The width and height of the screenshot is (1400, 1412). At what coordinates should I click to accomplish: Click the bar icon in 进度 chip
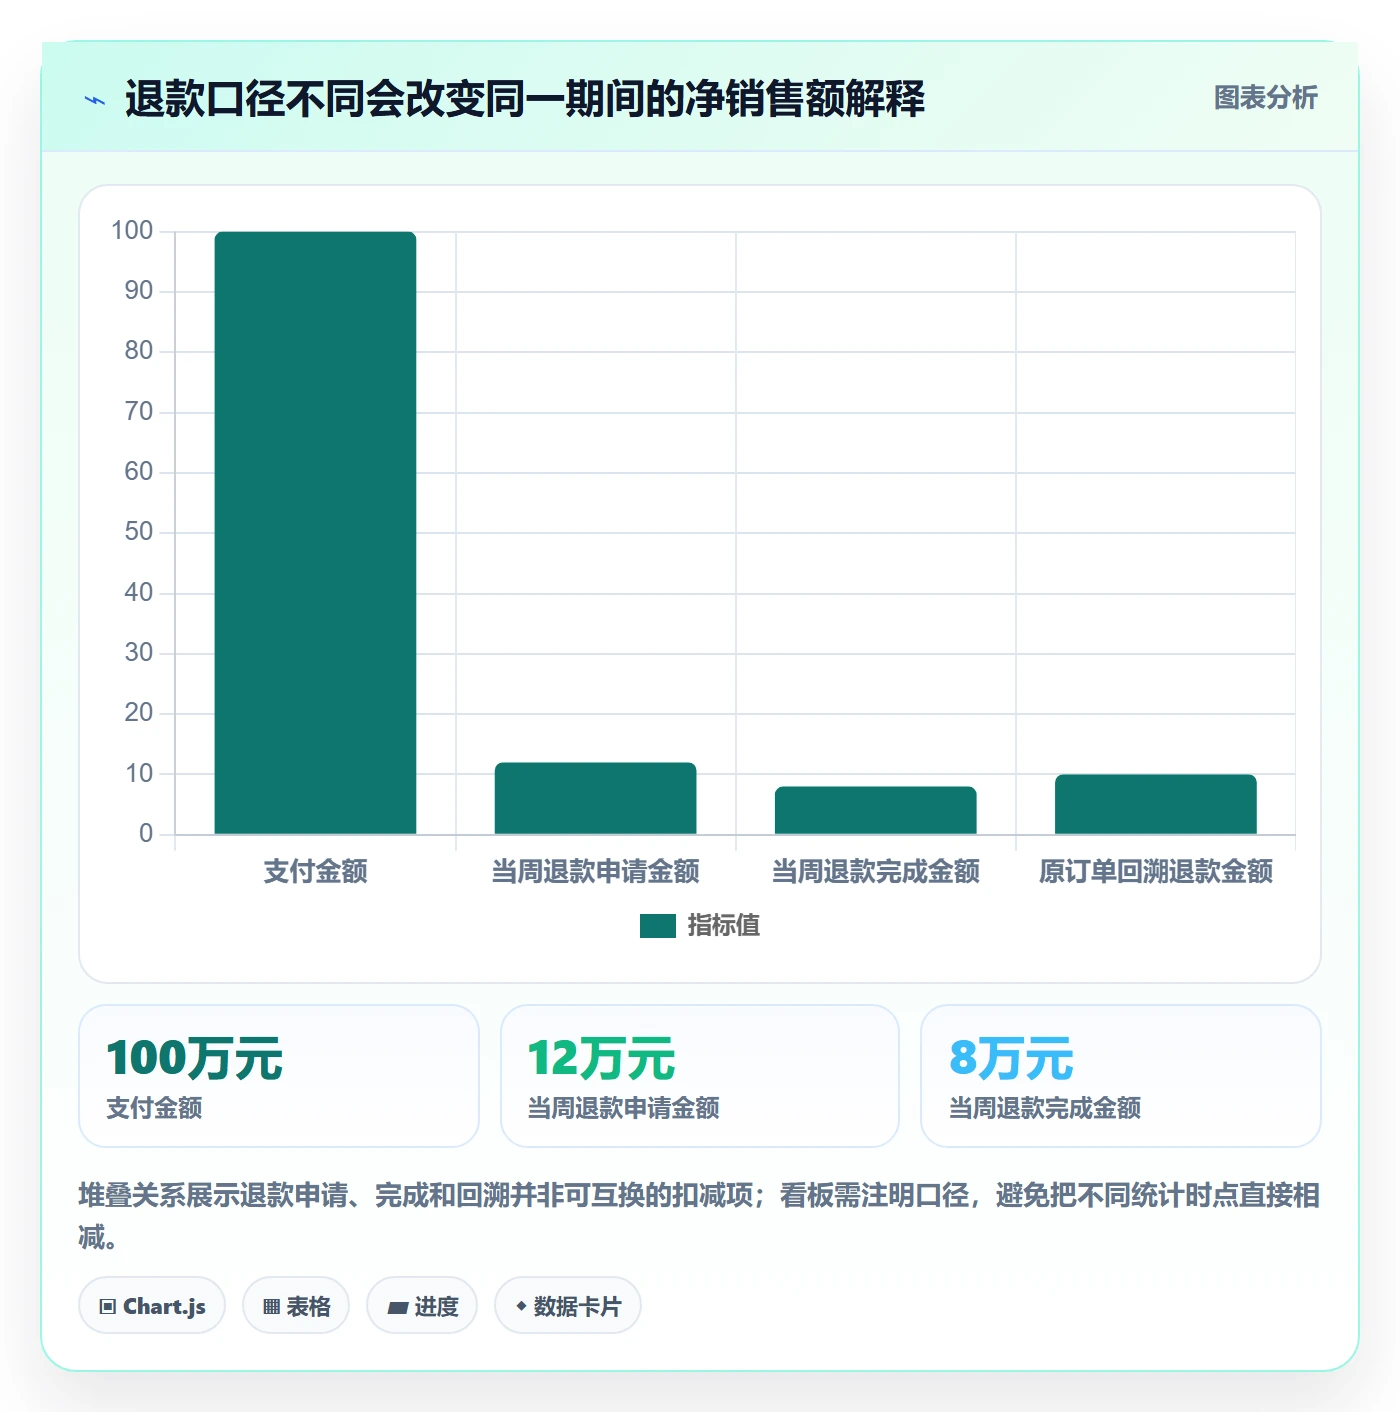(x=397, y=1307)
